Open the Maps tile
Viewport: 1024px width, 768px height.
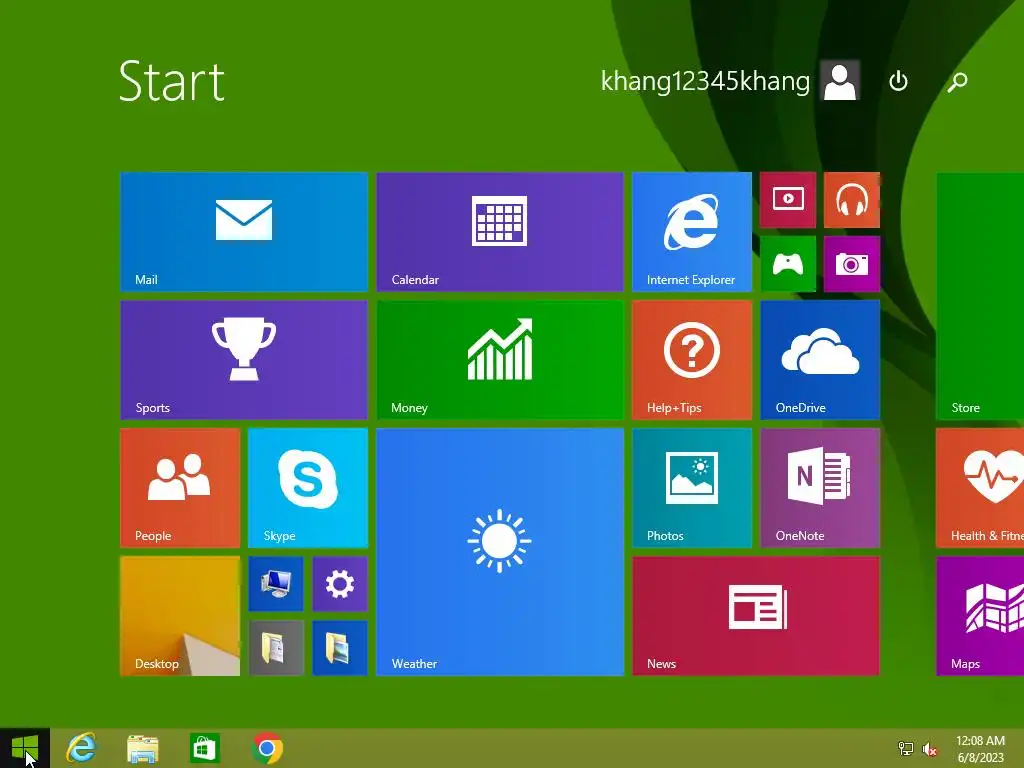point(980,616)
